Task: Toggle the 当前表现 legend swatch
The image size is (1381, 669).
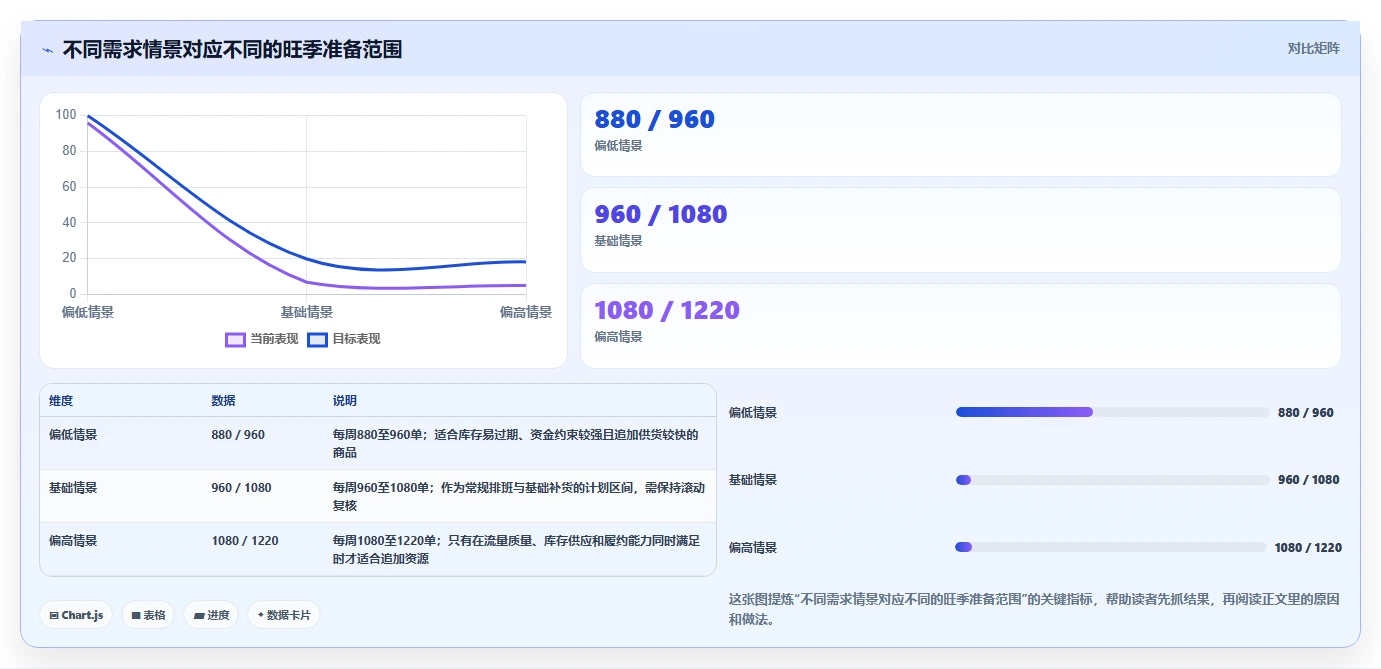Action: pos(236,339)
